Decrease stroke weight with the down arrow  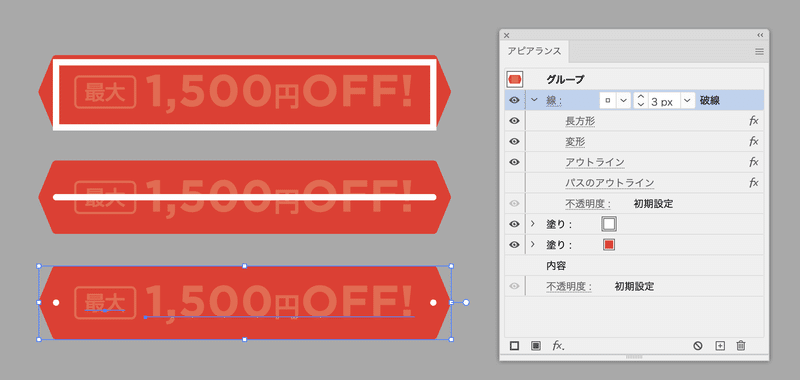pyautogui.click(x=641, y=104)
